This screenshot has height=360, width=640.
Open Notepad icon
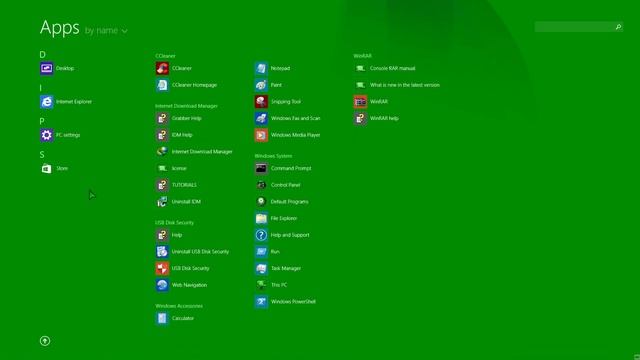tap(261, 68)
